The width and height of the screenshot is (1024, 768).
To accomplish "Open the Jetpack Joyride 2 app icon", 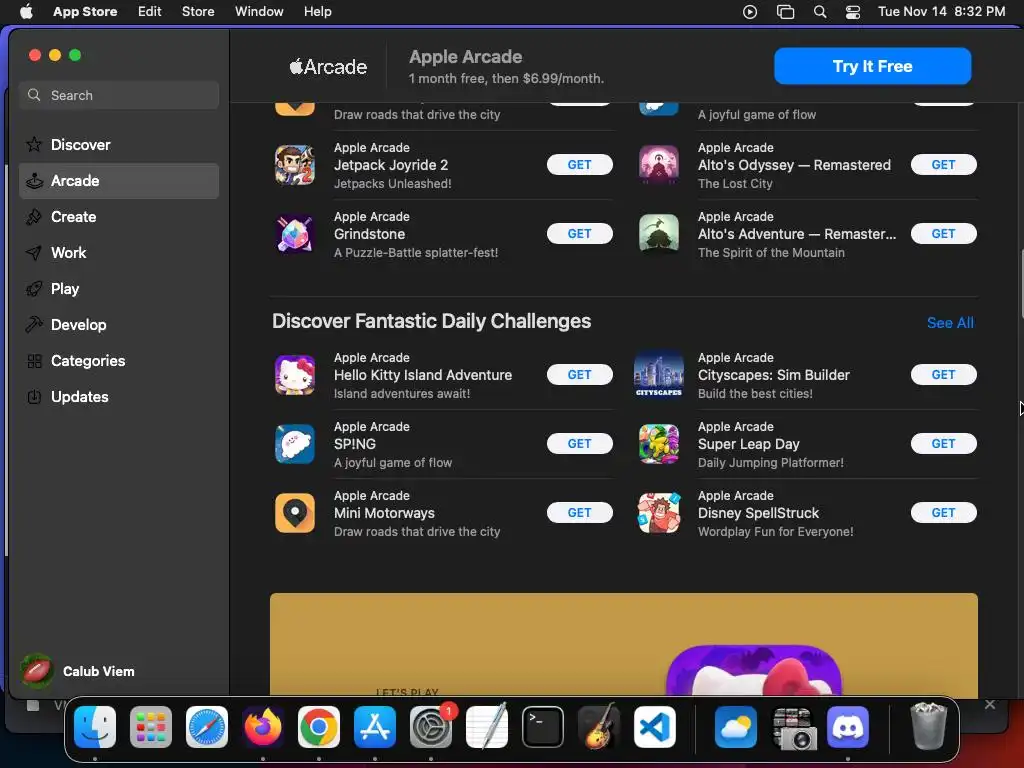I will tap(295, 165).
